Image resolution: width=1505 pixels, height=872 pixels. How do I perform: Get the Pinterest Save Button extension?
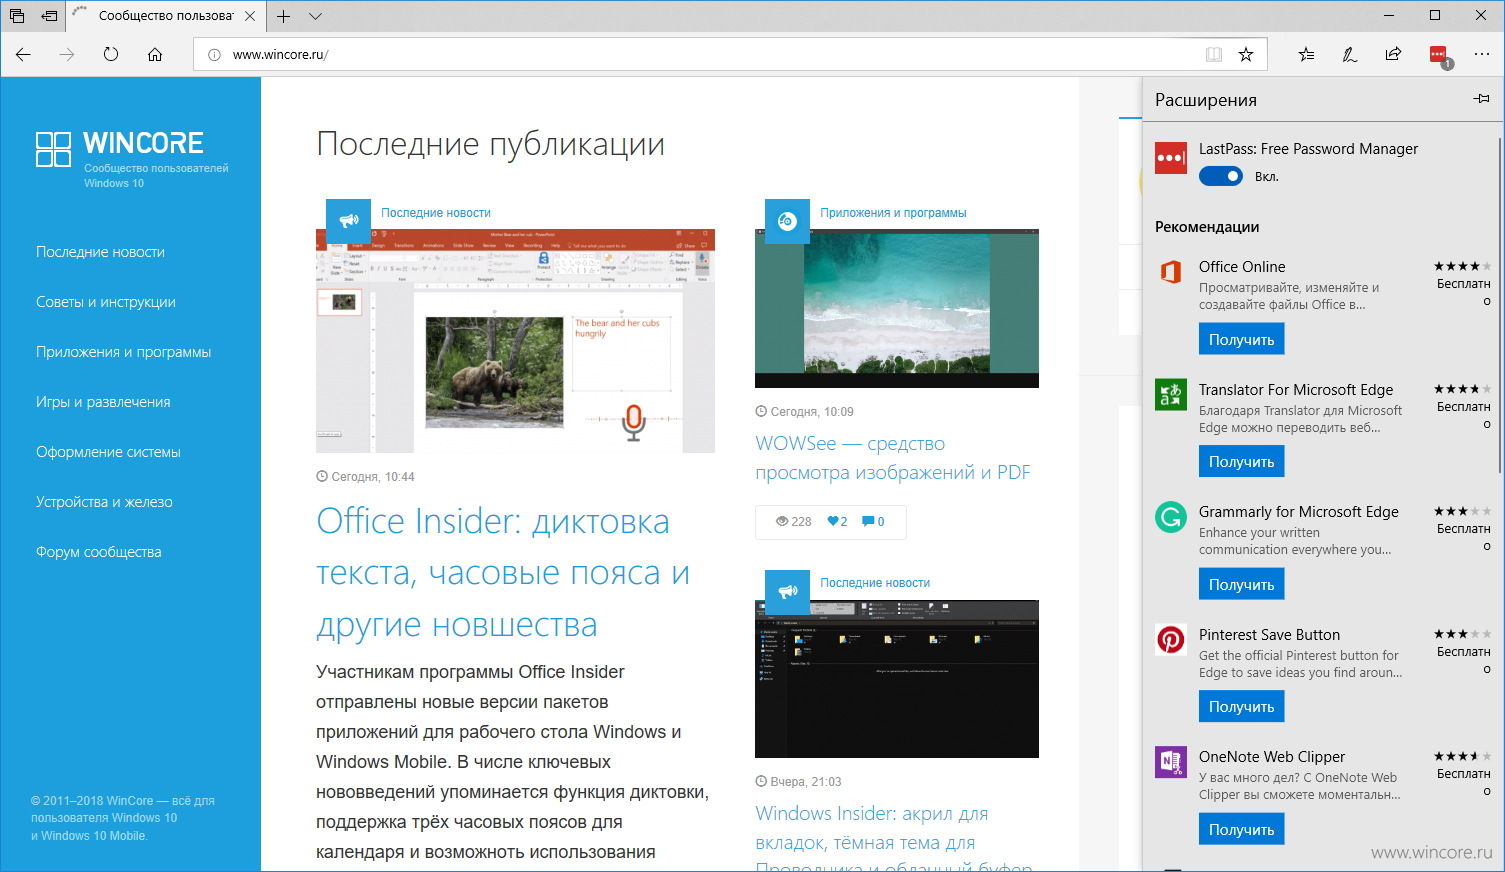click(x=1241, y=707)
